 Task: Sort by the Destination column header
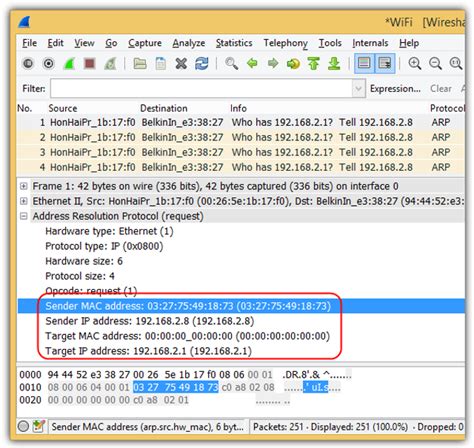tap(163, 108)
